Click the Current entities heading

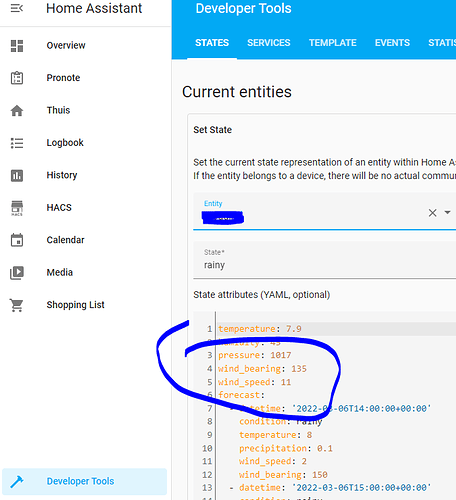coord(237,92)
